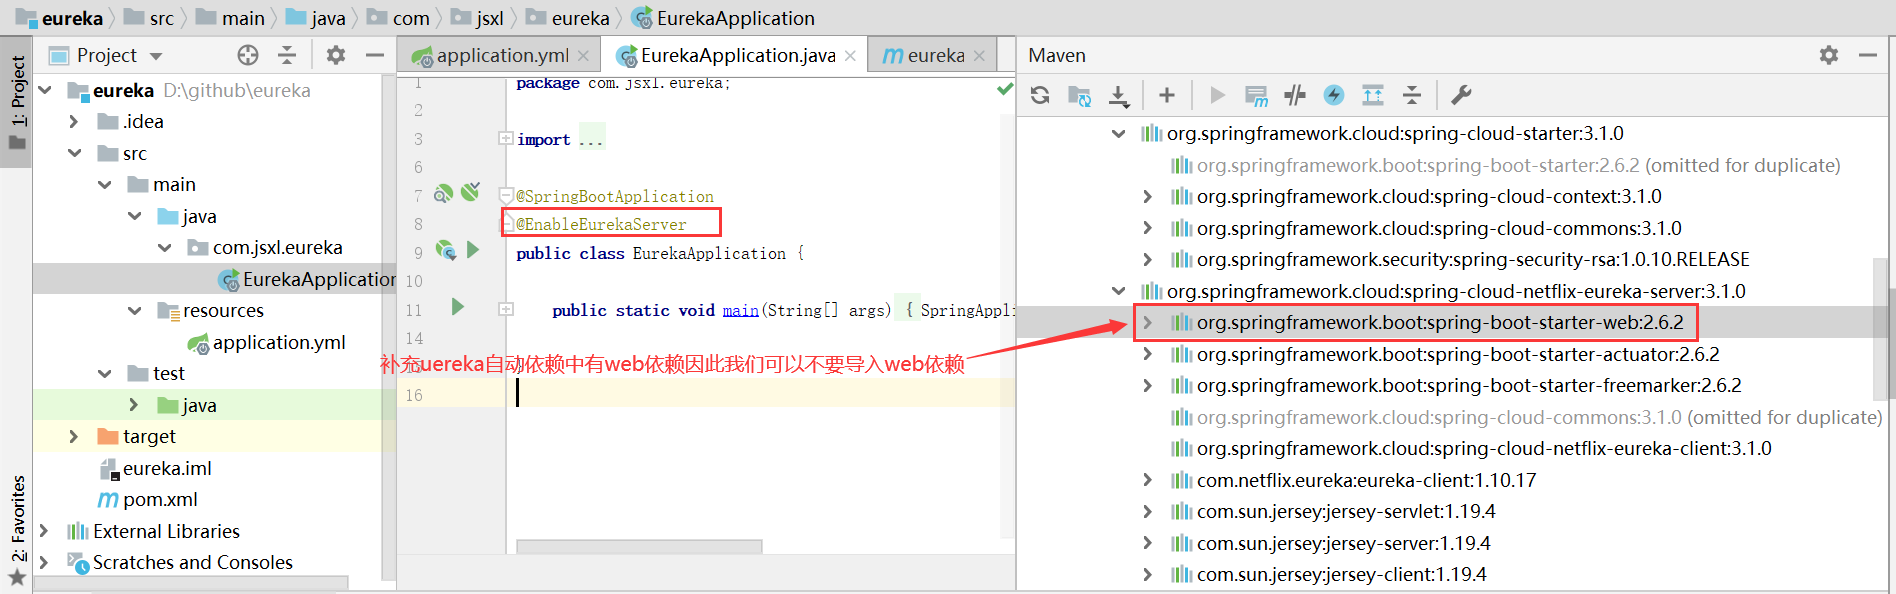Locate opened file in Project tree

[x=248, y=55]
